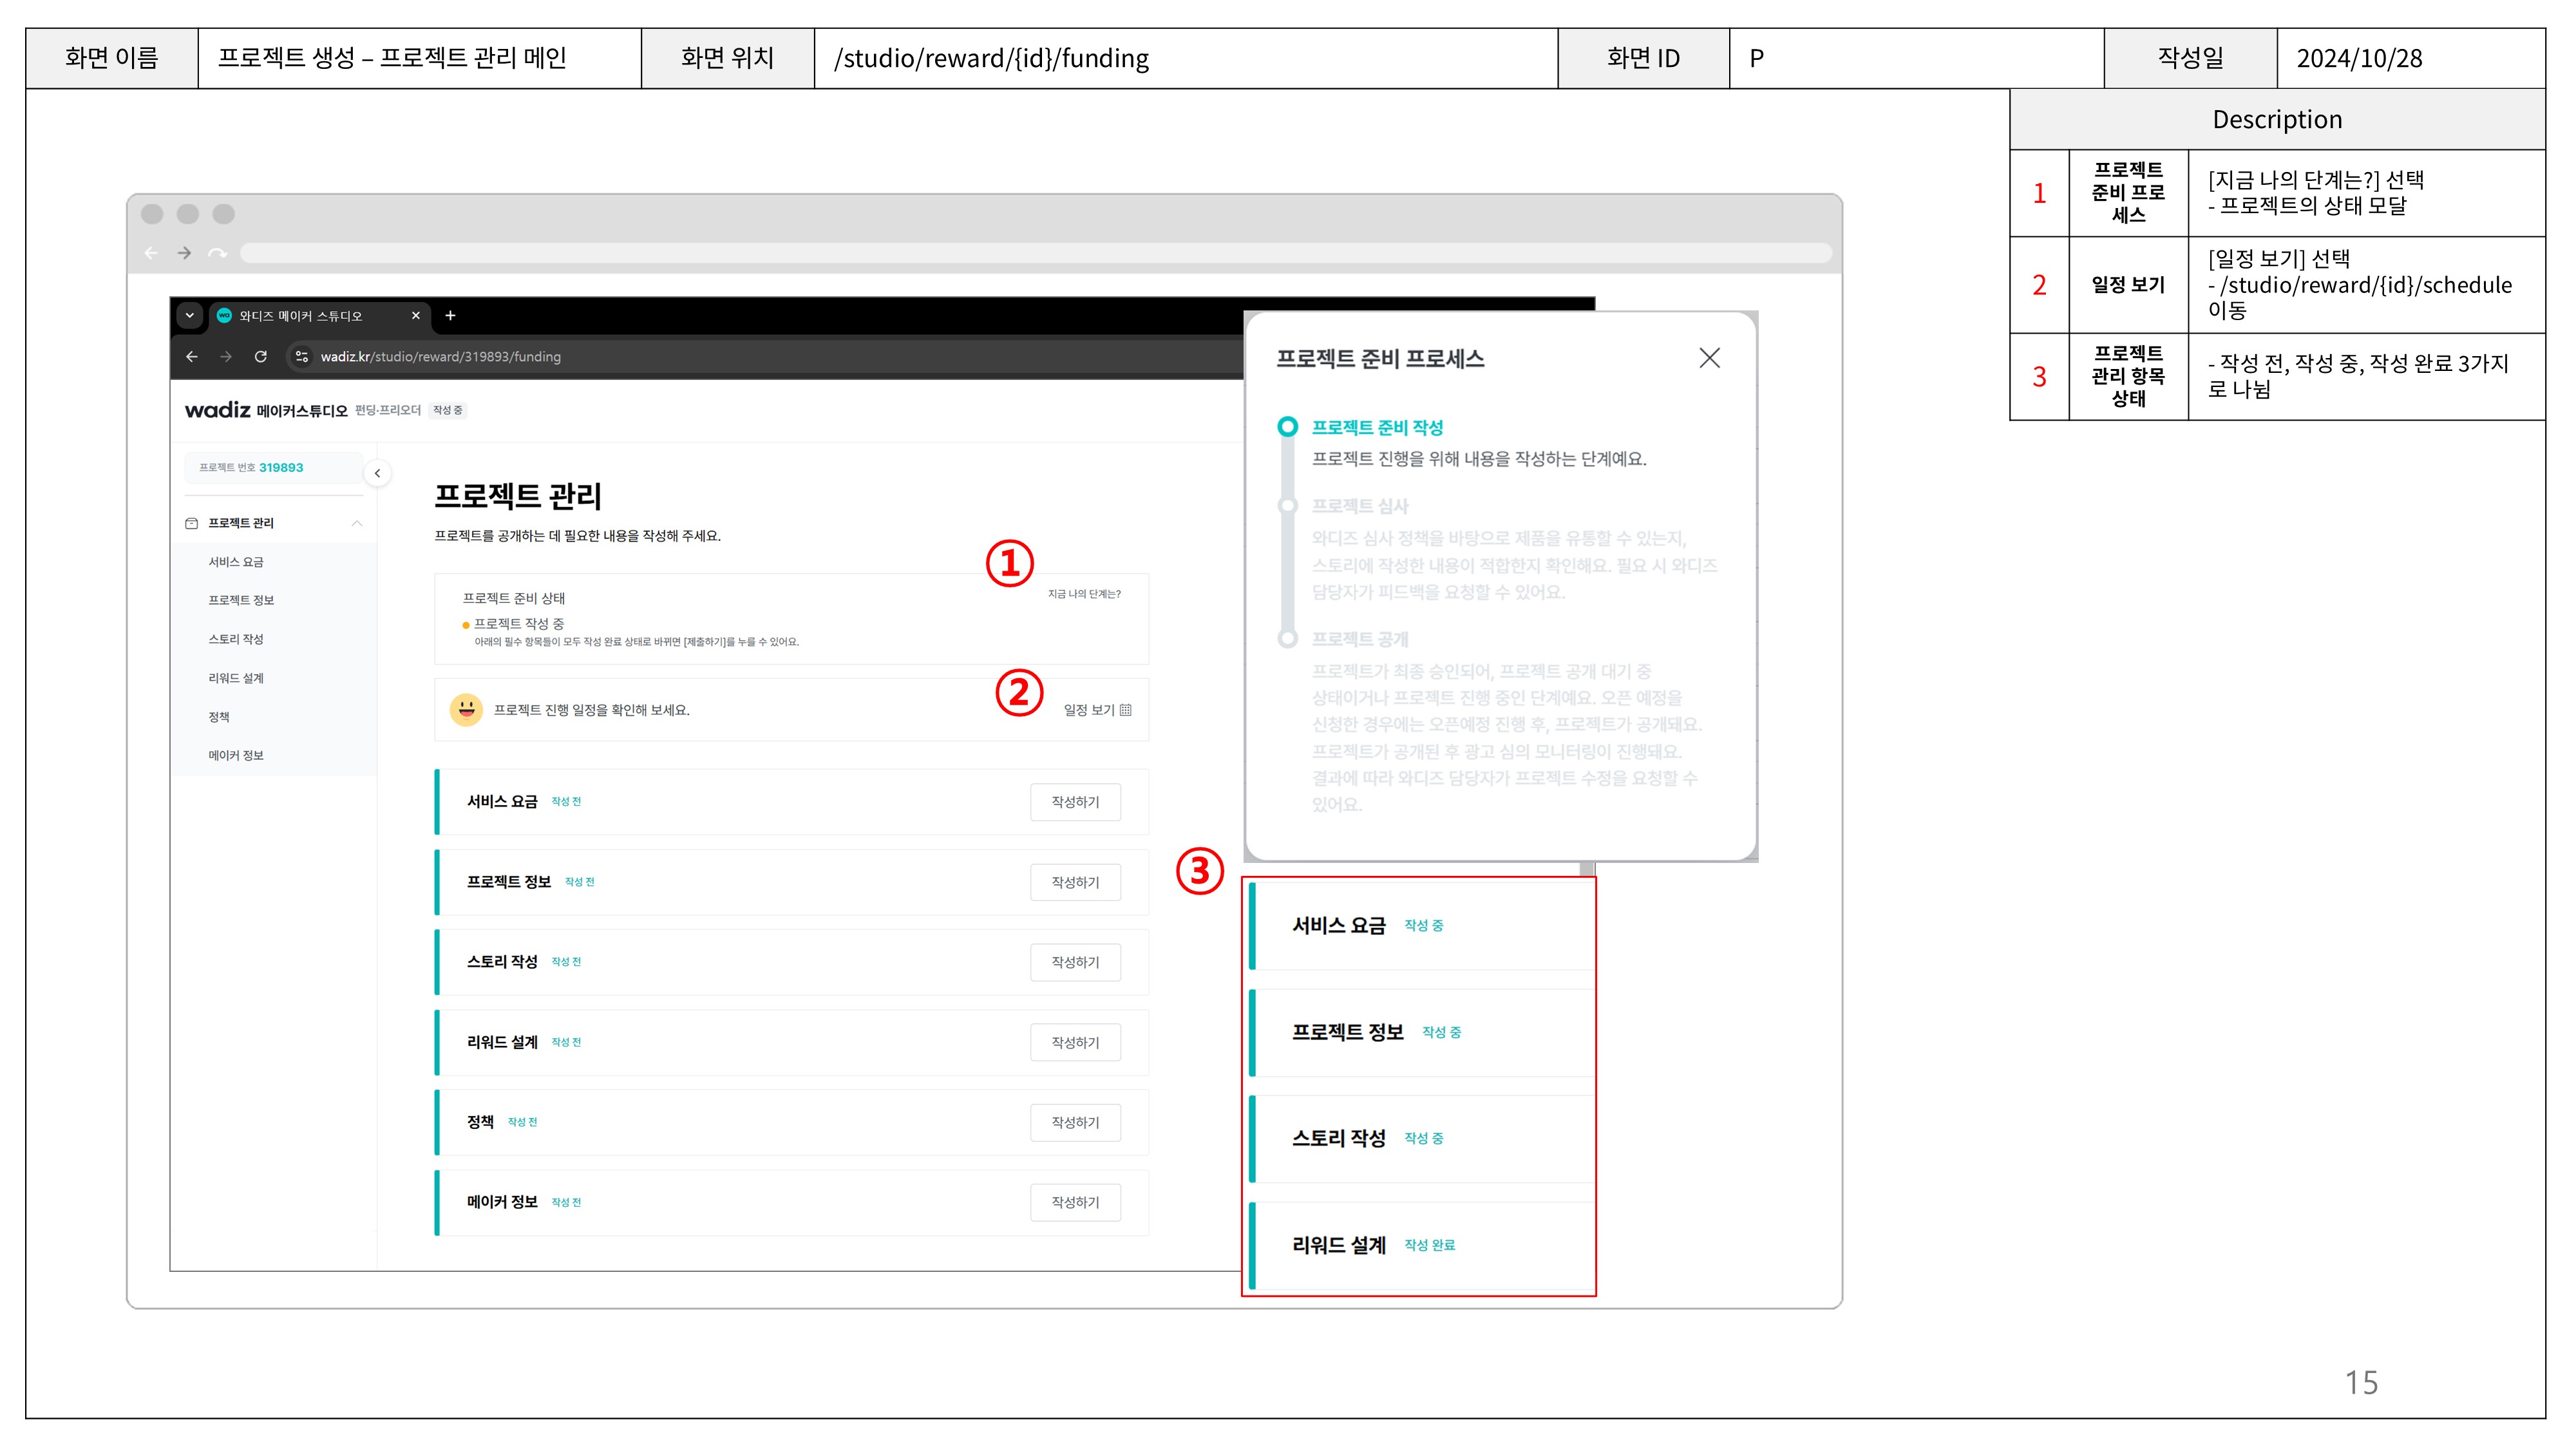Collapse 프로젝트 관리 sidebar section
The width and height of the screenshot is (2576, 1449).
357,523
